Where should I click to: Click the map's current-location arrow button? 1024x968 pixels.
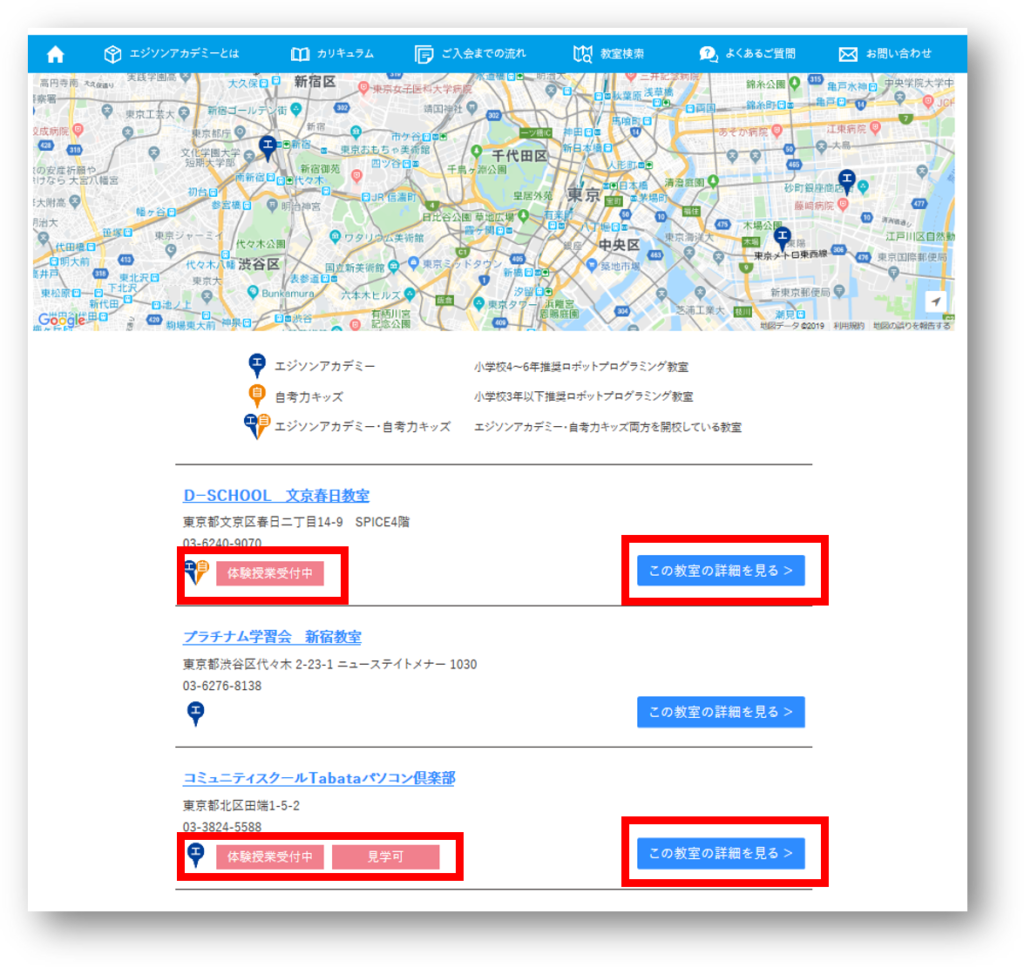tap(936, 302)
